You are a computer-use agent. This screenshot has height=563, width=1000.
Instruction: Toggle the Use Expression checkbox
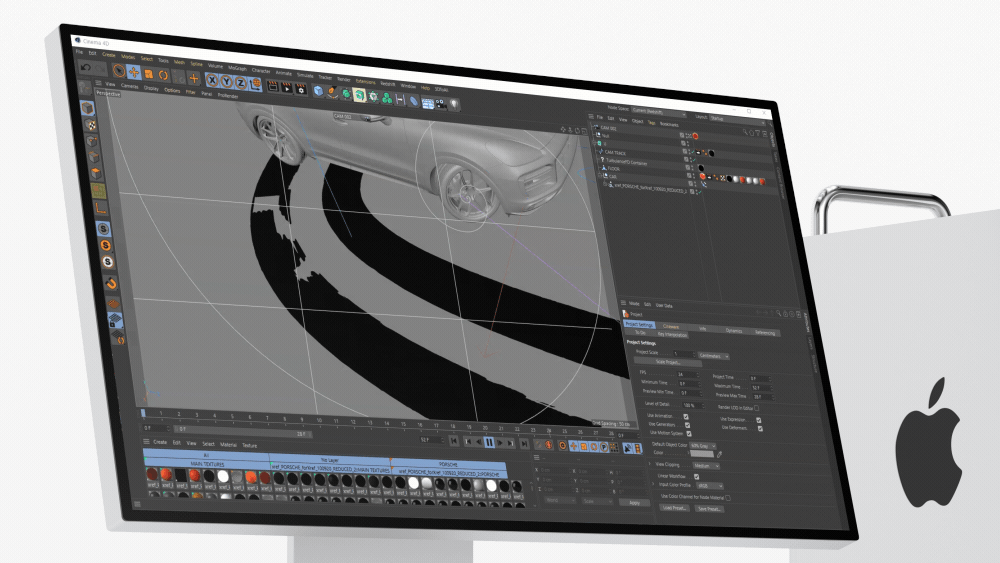(x=759, y=420)
